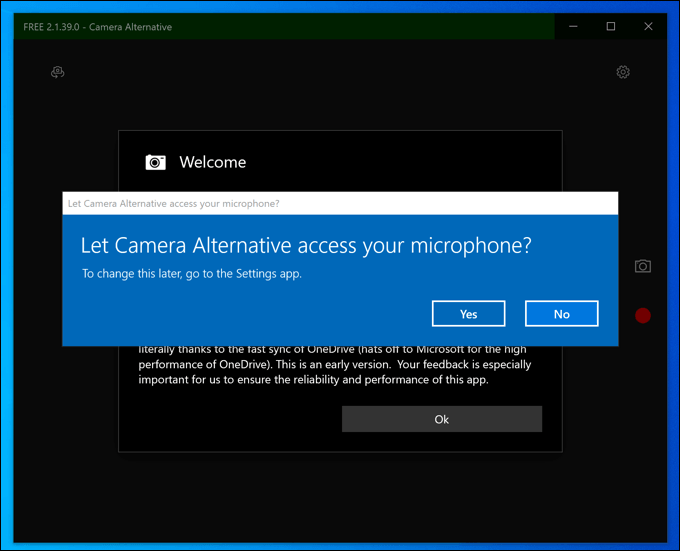The image size is (680, 551).
Task: Start recording with the red record button
Action: click(x=643, y=315)
